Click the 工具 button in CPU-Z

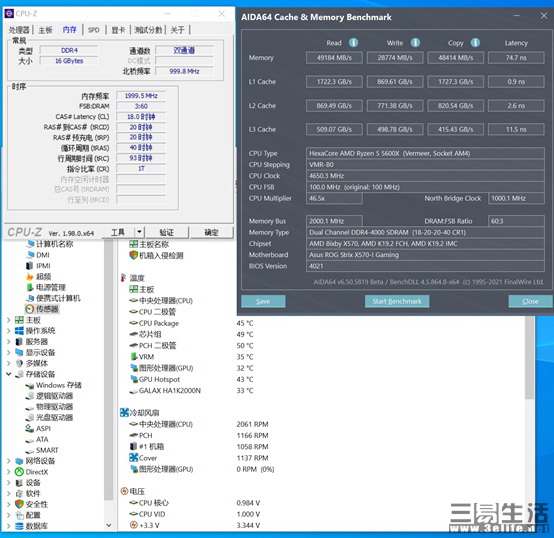(118, 232)
